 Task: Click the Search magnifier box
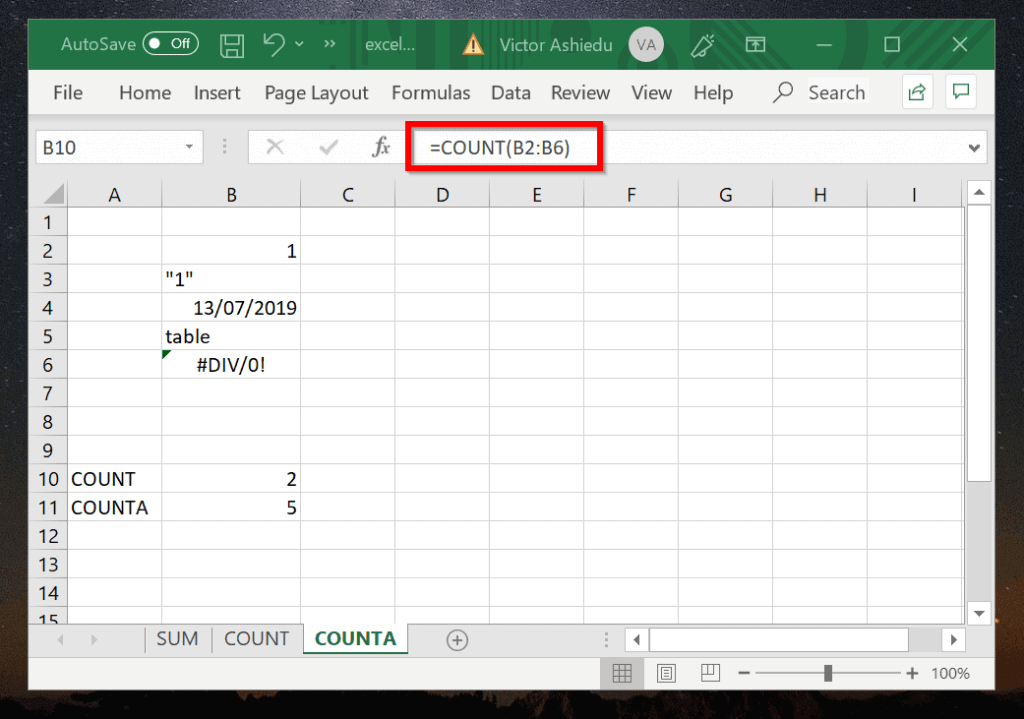820,93
